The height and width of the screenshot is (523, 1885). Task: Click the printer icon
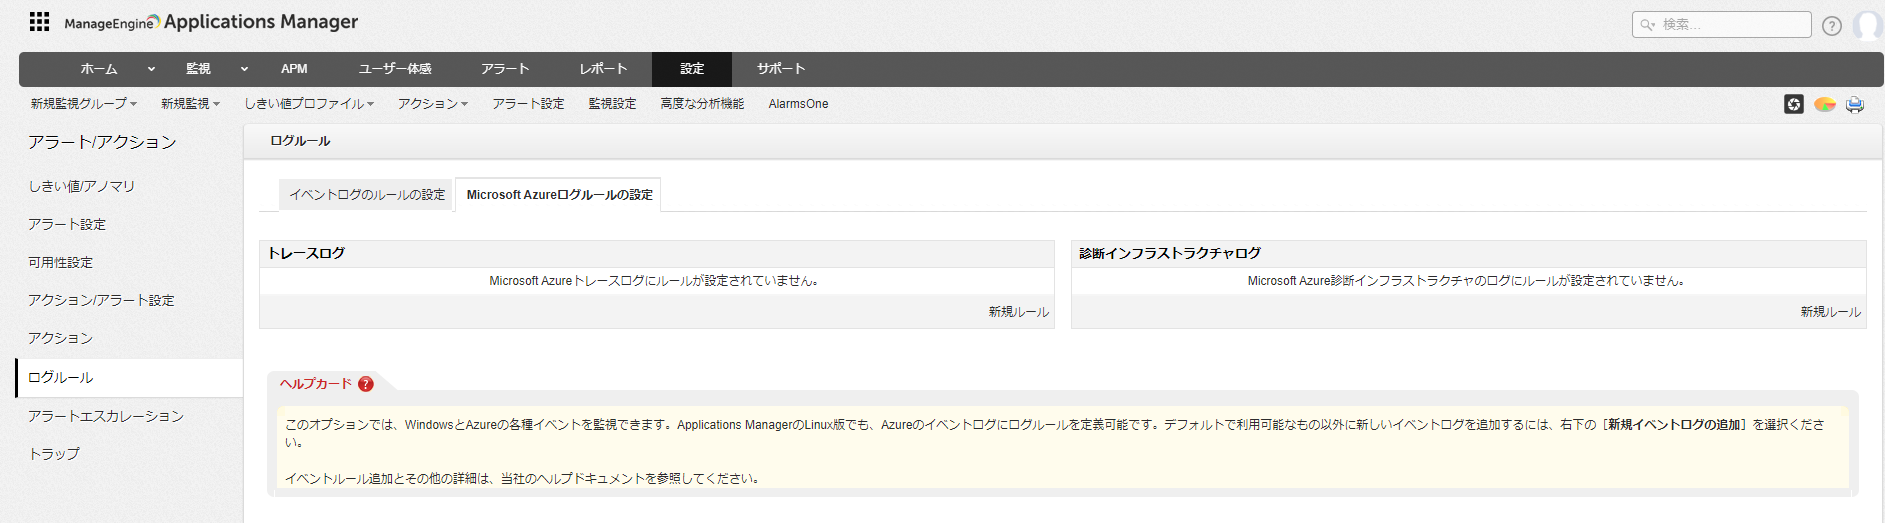pyautogui.click(x=1855, y=104)
